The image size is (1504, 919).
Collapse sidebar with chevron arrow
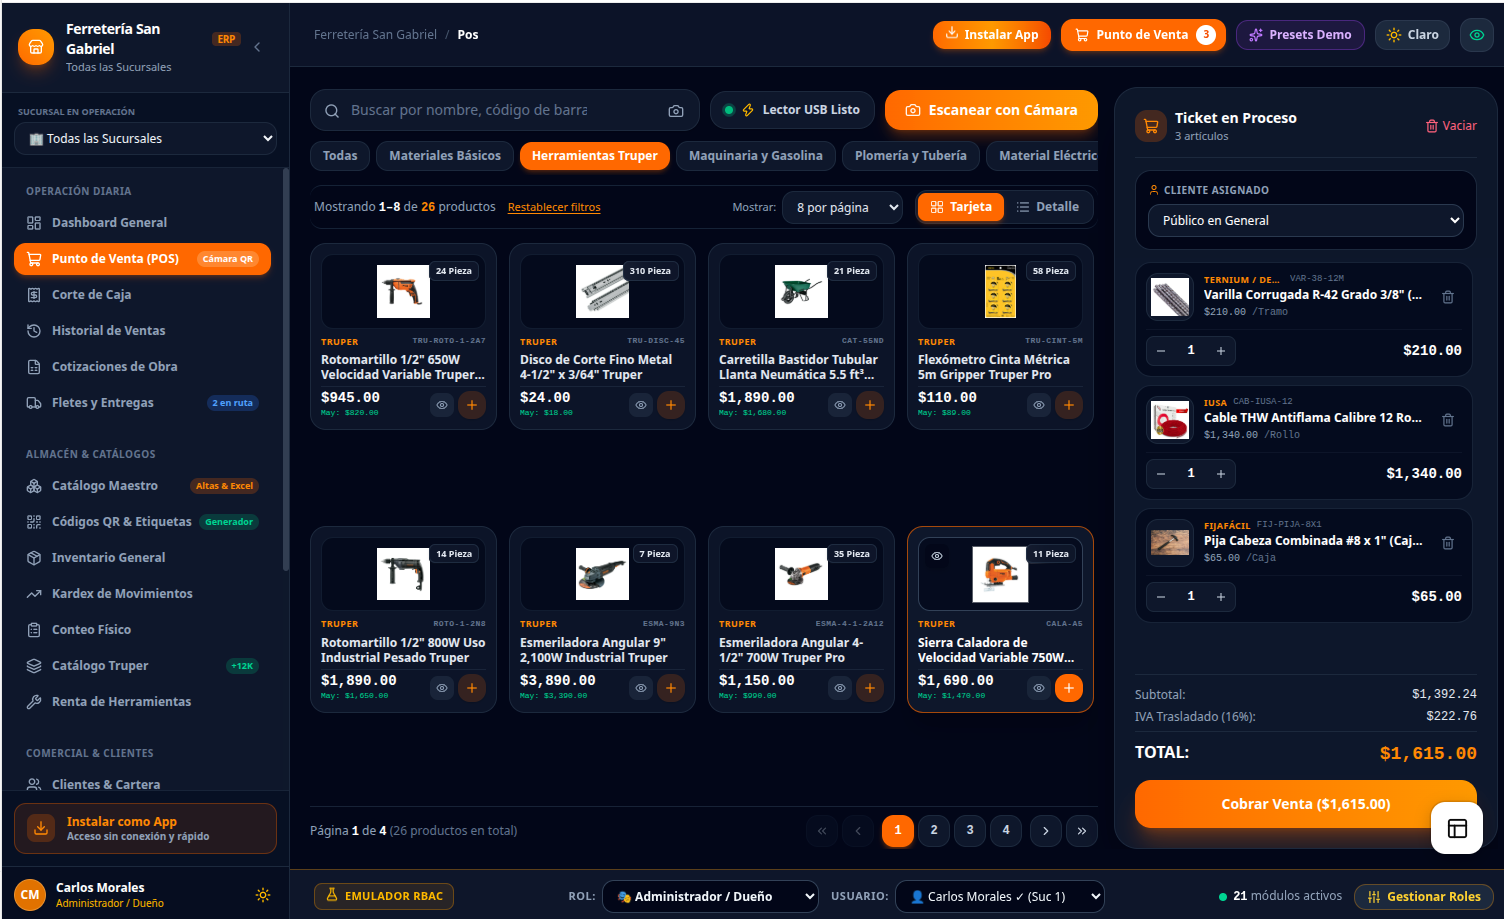click(257, 47)
